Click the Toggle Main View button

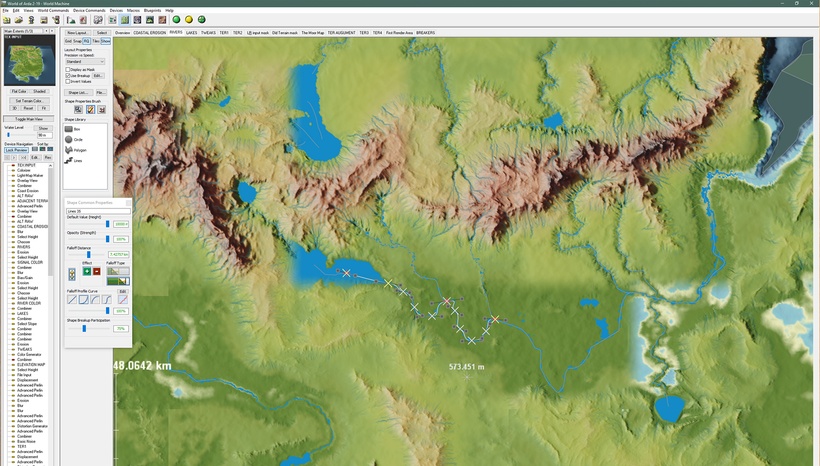pos(29,119)
